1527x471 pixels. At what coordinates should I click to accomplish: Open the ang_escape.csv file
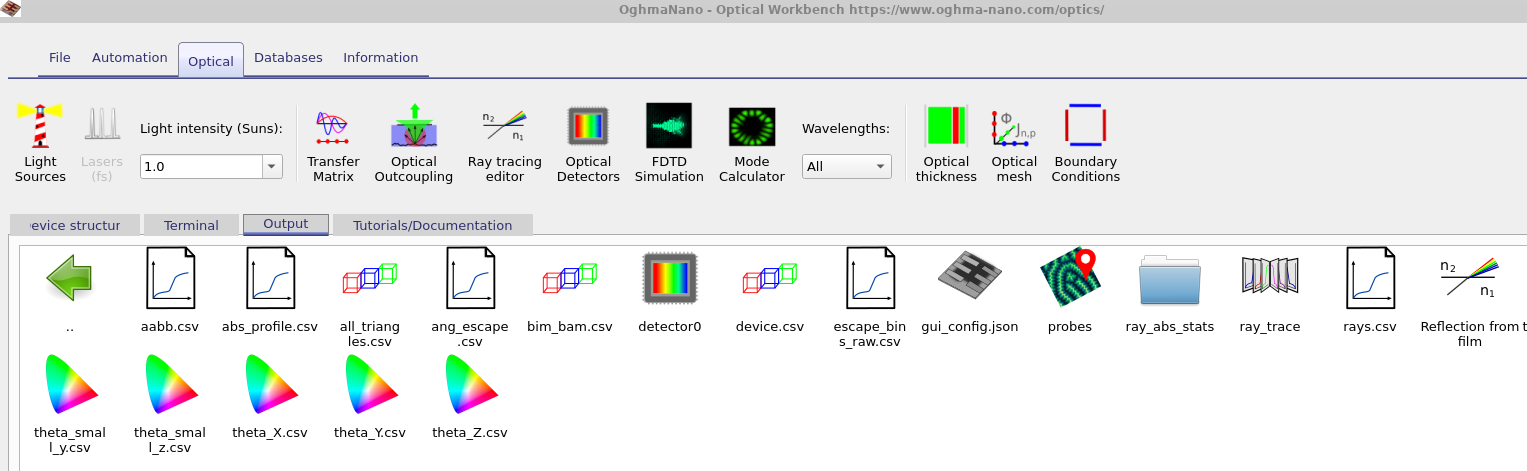[x=470, y=297]
